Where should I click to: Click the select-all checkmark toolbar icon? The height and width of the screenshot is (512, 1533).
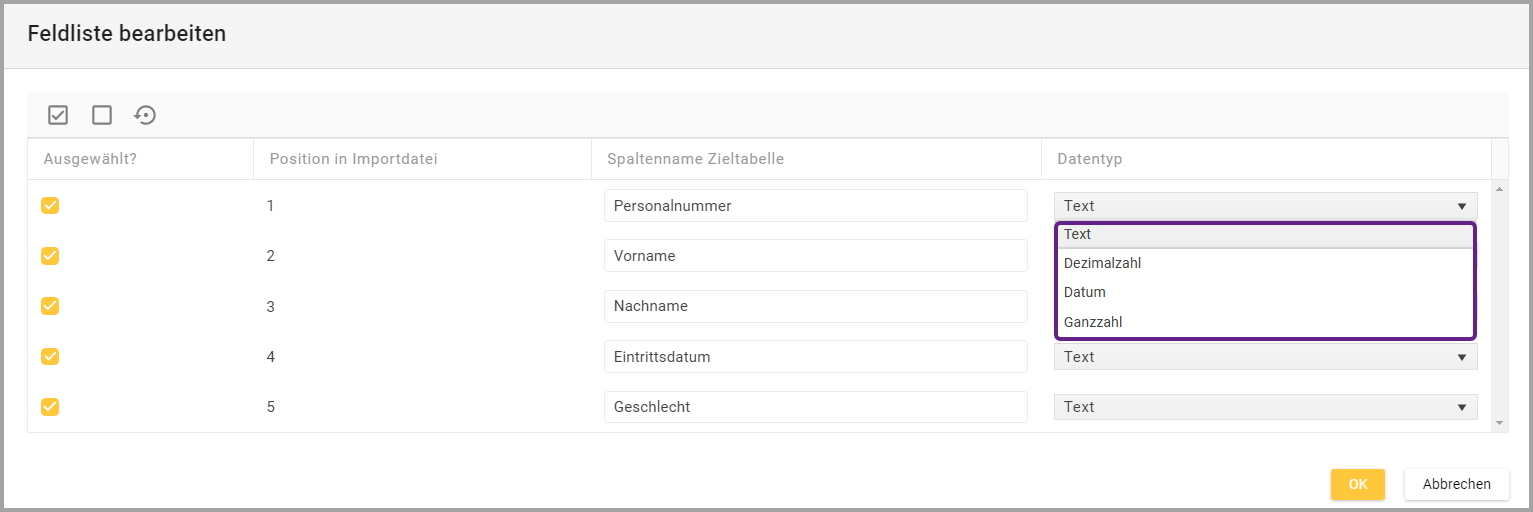(x=58, y=115)
